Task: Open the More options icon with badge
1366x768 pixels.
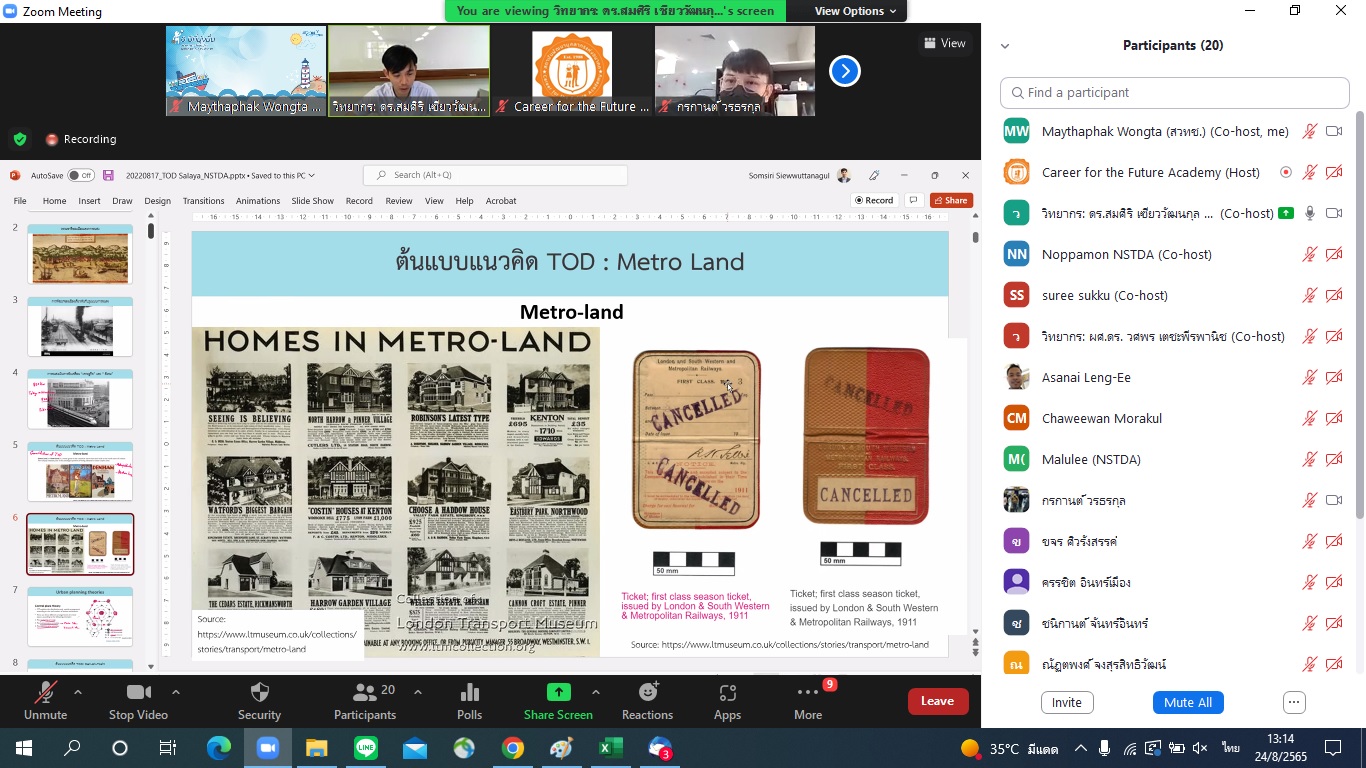Action: (808, 700)
